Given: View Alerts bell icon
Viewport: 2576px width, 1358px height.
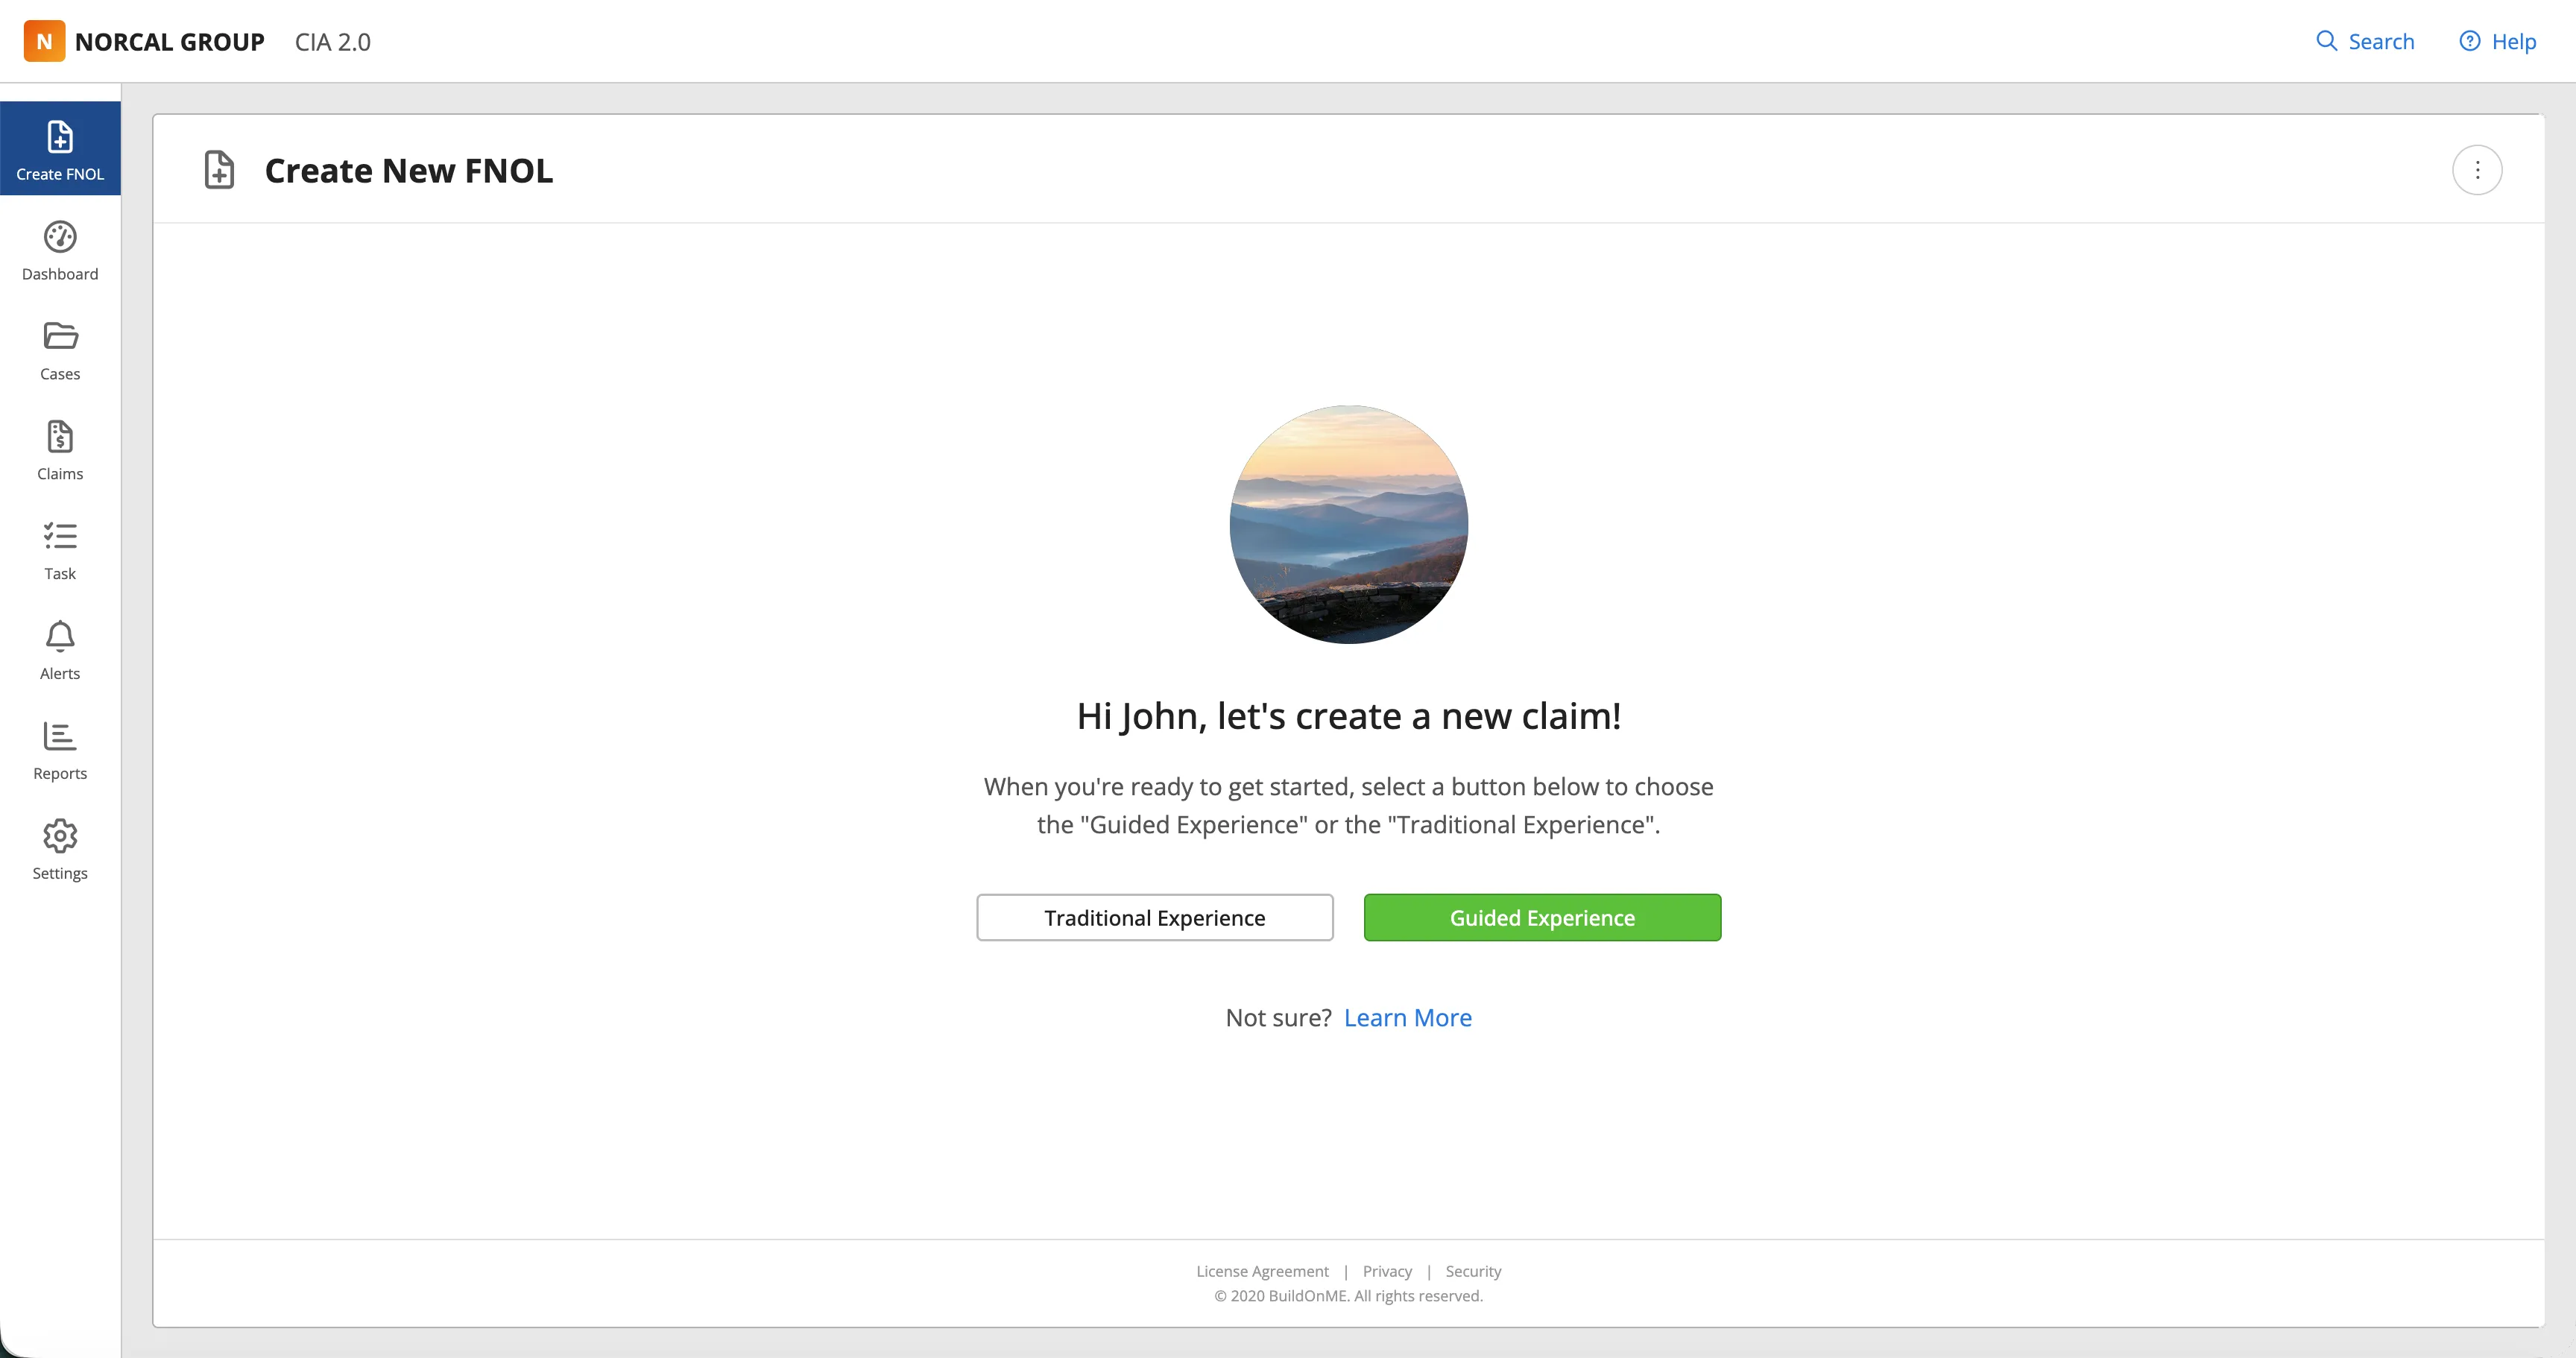Looking at the screenshot, I should tap(60, 637).
